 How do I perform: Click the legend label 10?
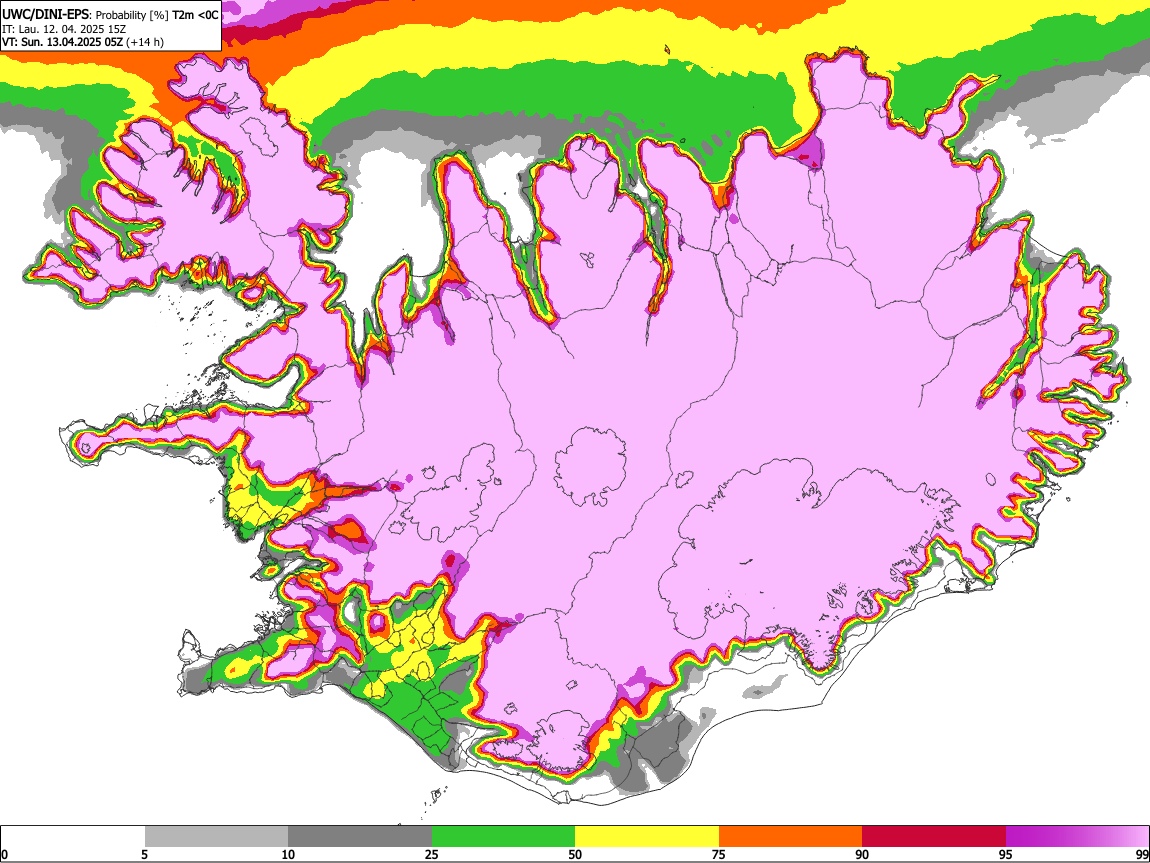288,854
